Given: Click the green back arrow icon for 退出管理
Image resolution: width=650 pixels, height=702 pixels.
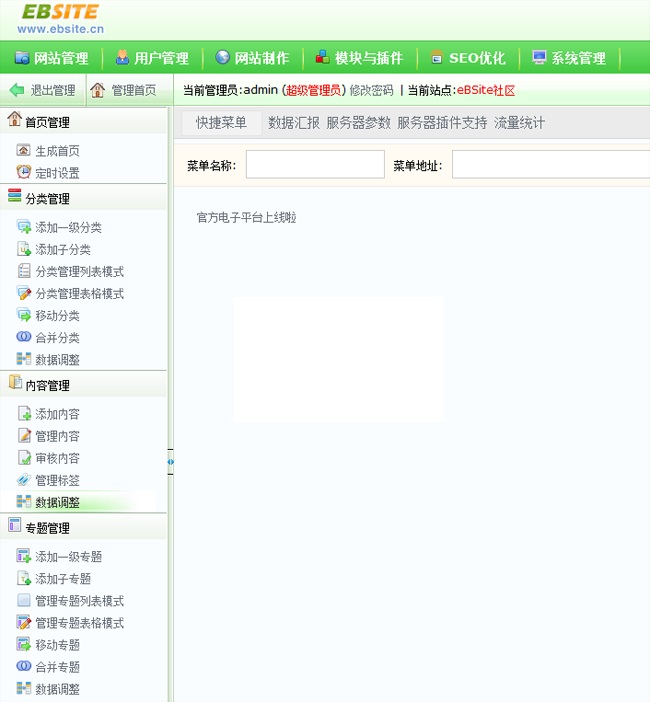Looking at the screenshot, I should click(x=17, y=90).
